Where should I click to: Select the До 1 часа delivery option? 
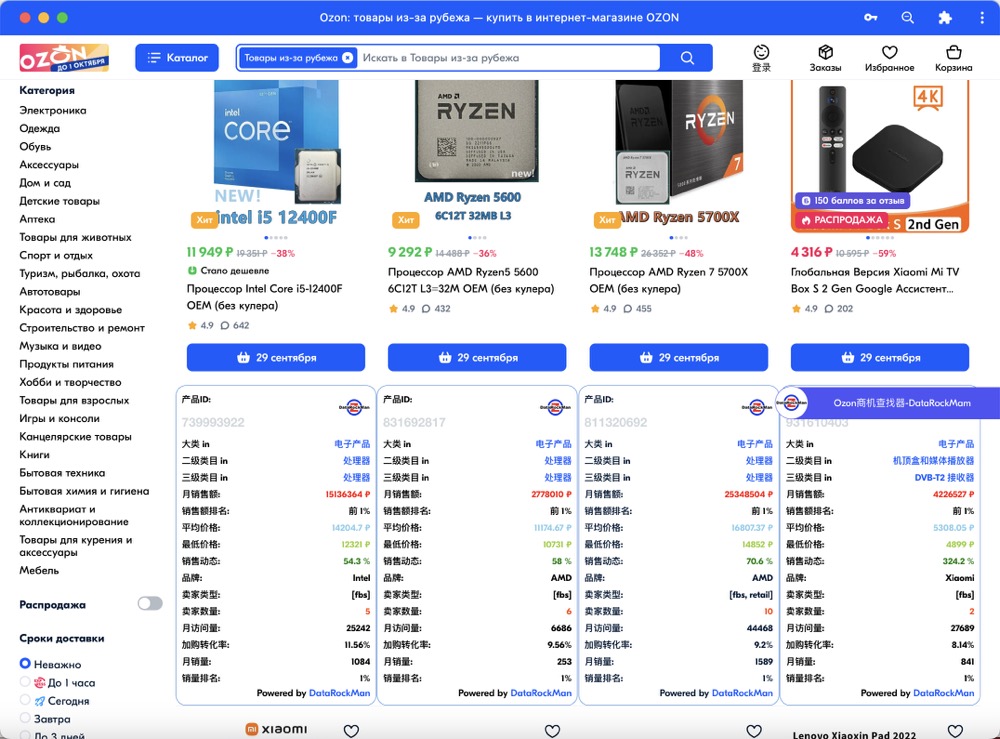pos(26,682)
